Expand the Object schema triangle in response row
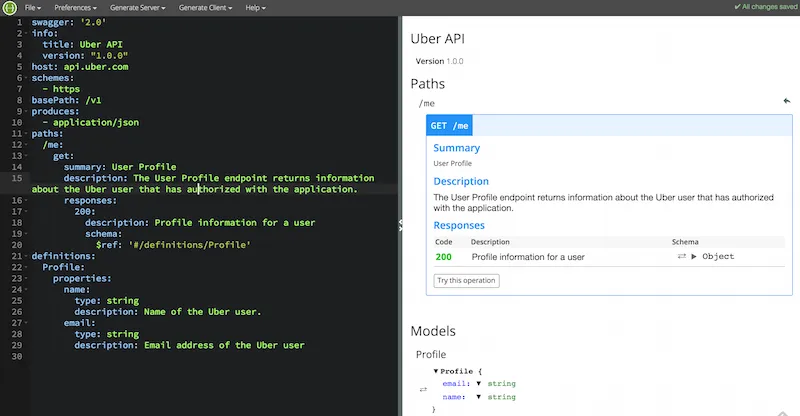This screenshot has width=800, height=416. coord(694,256)
